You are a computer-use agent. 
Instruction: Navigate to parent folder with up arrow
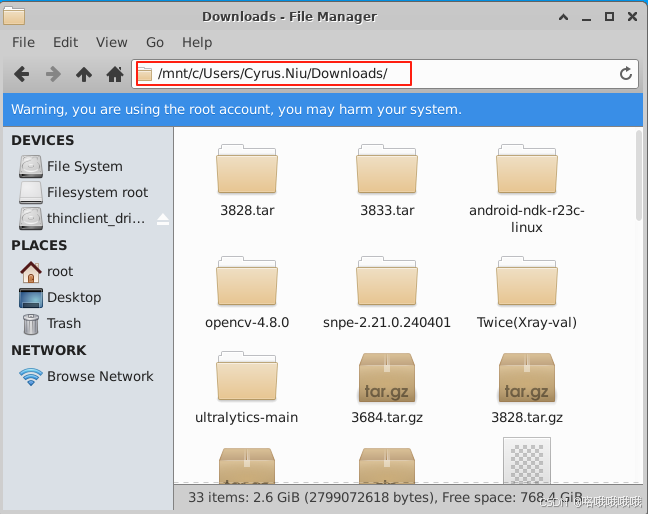(84, 74)
